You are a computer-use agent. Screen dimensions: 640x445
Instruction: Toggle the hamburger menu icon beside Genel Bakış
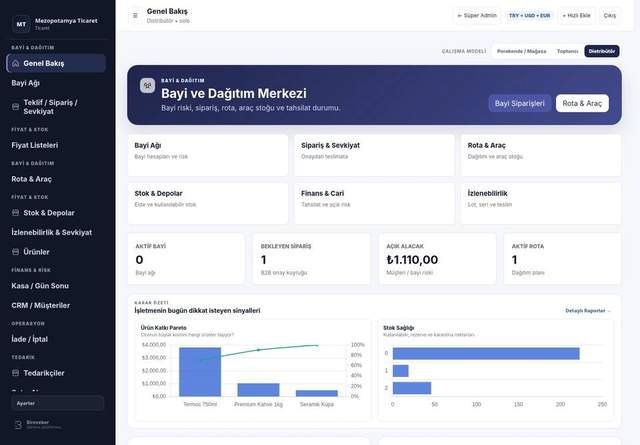(135, 16)
